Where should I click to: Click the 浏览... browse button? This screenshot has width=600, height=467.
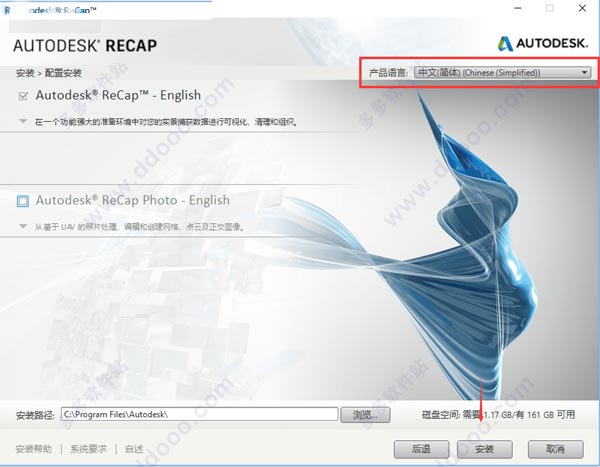[365, 415]
